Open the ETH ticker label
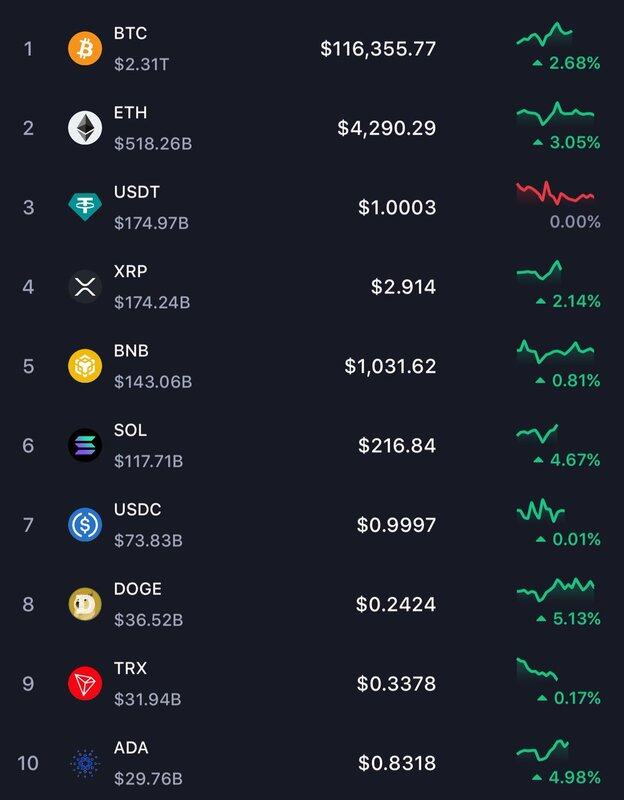The image size is (624, 800). [x=130, y=113]
